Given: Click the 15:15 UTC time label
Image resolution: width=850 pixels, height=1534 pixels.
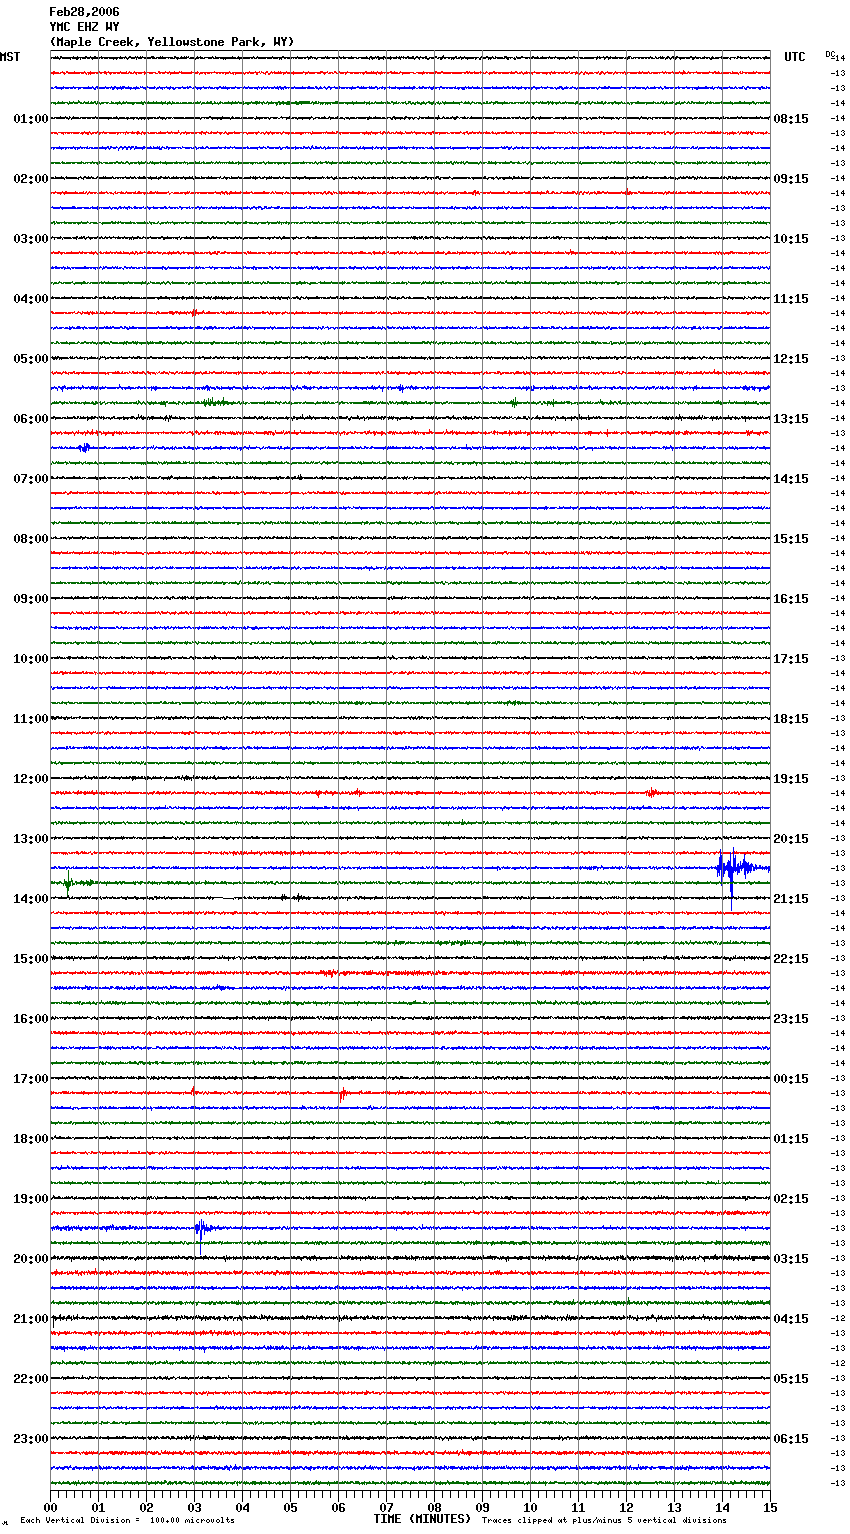Looking at the screenshot, I should pos(791,539).
